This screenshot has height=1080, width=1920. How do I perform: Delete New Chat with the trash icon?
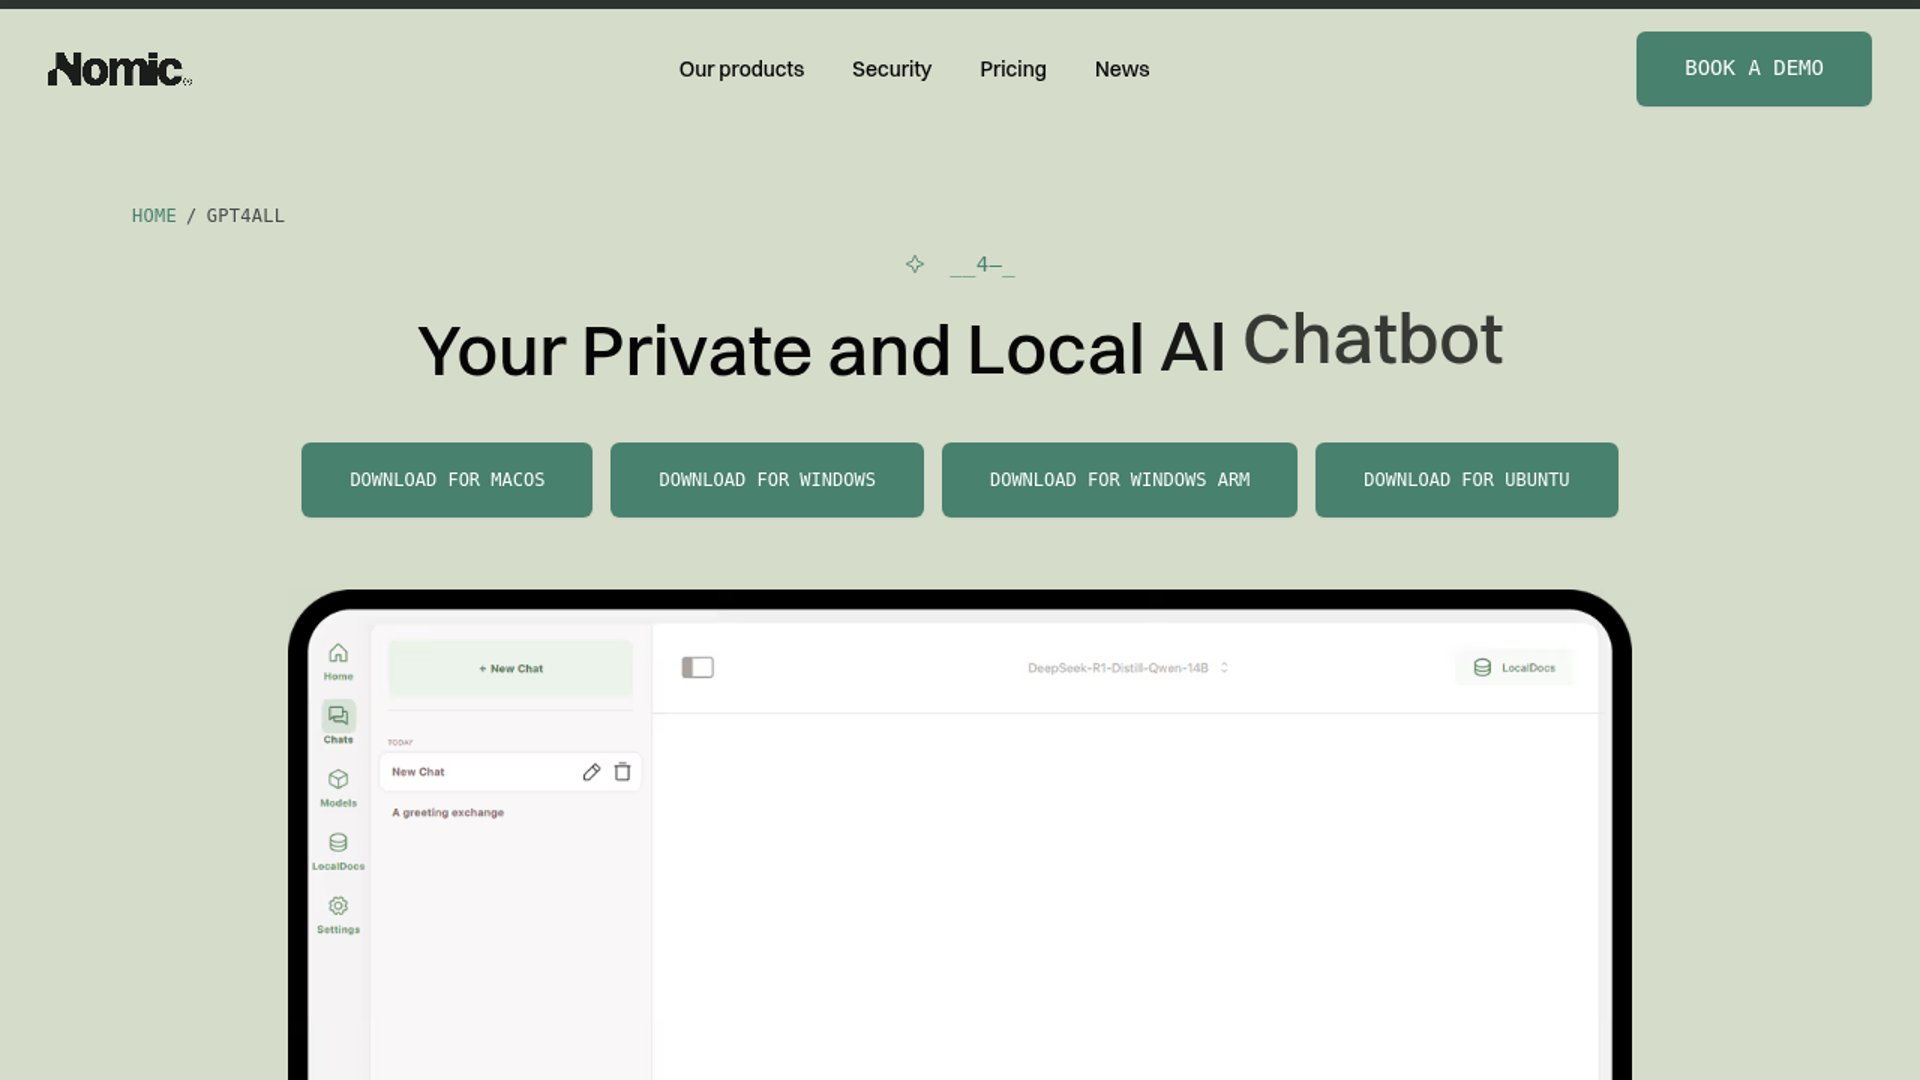(622, 772)
